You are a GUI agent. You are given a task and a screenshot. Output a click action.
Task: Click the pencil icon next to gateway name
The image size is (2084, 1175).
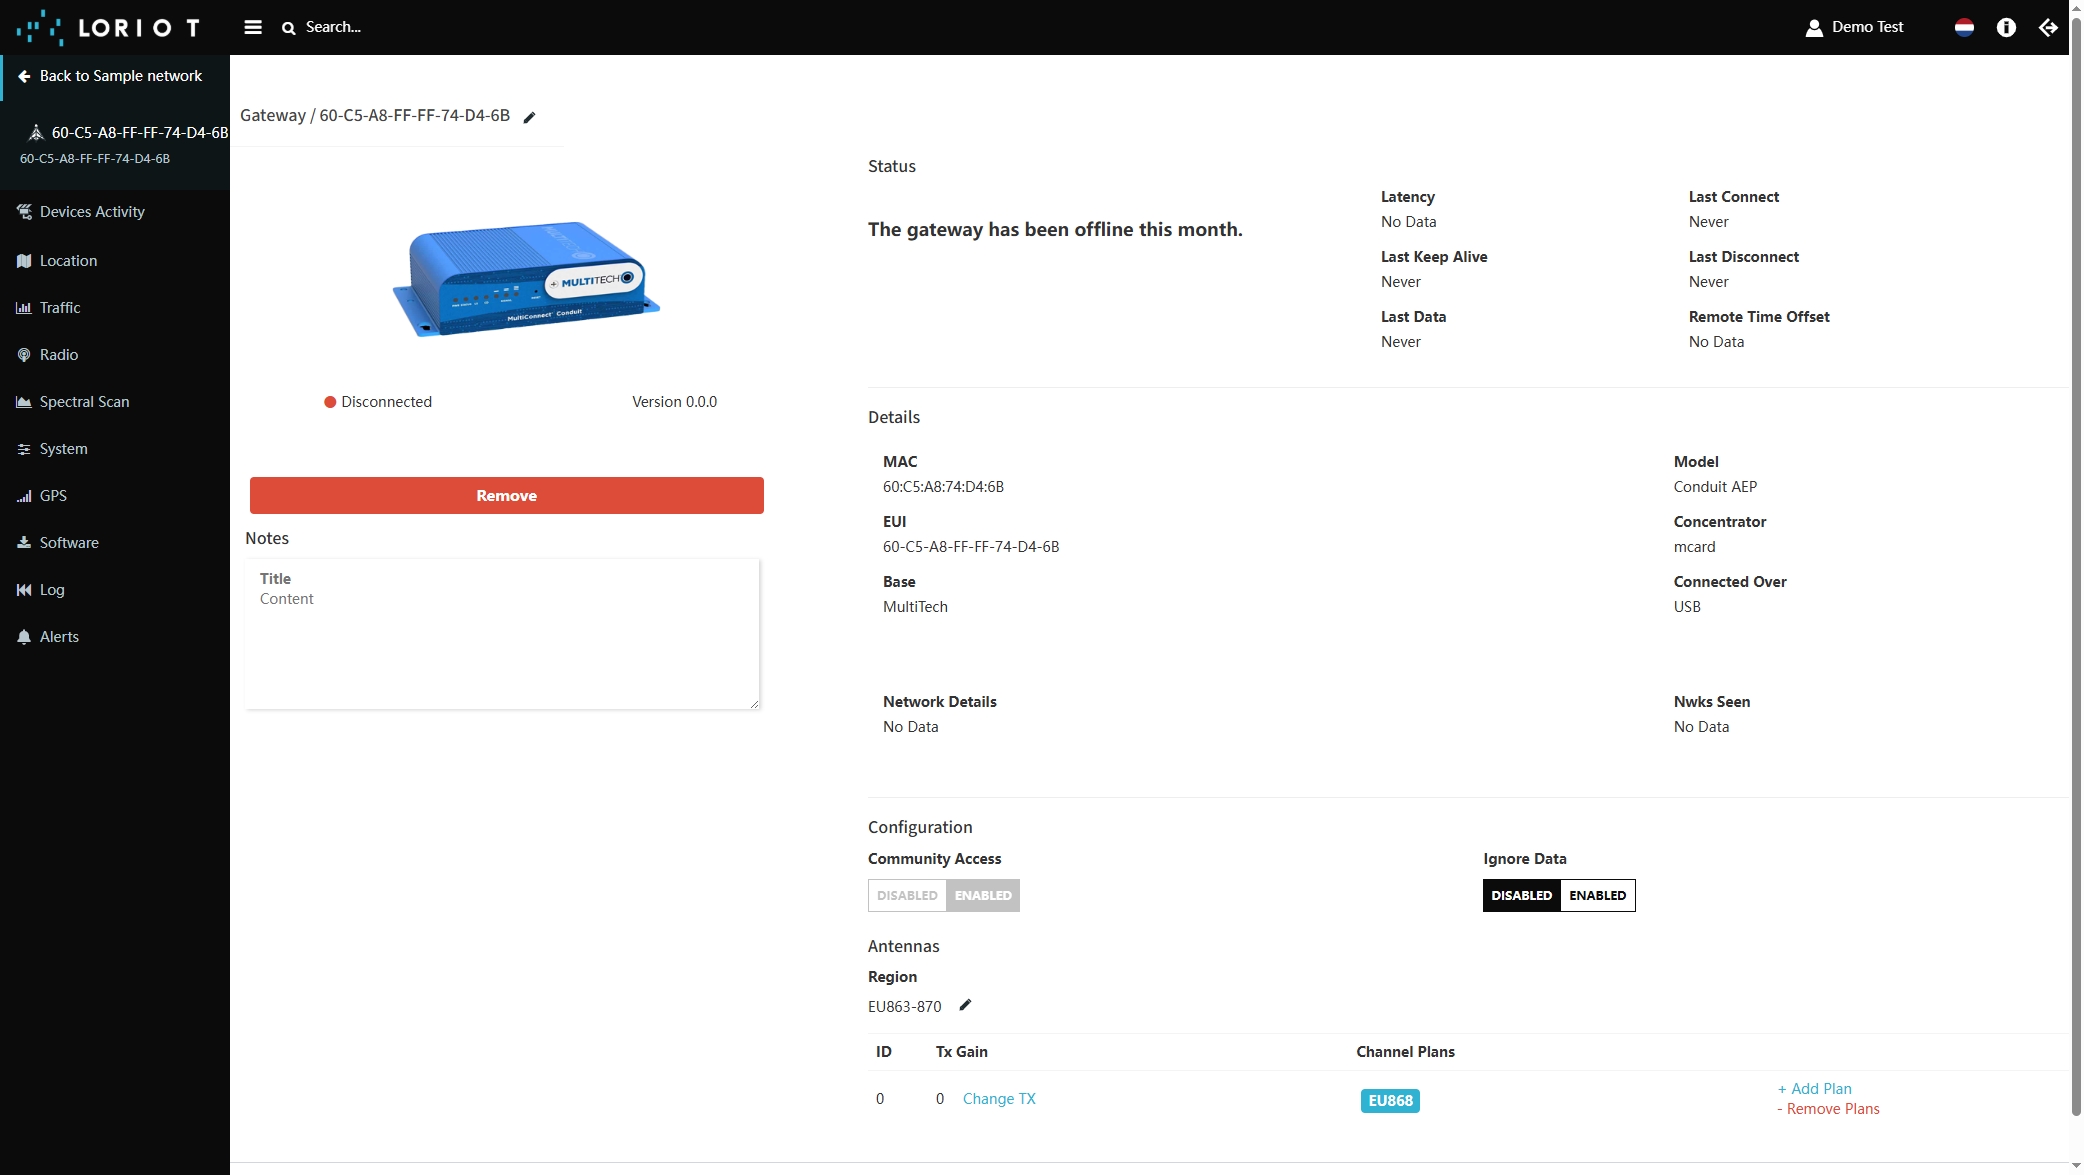530,117
